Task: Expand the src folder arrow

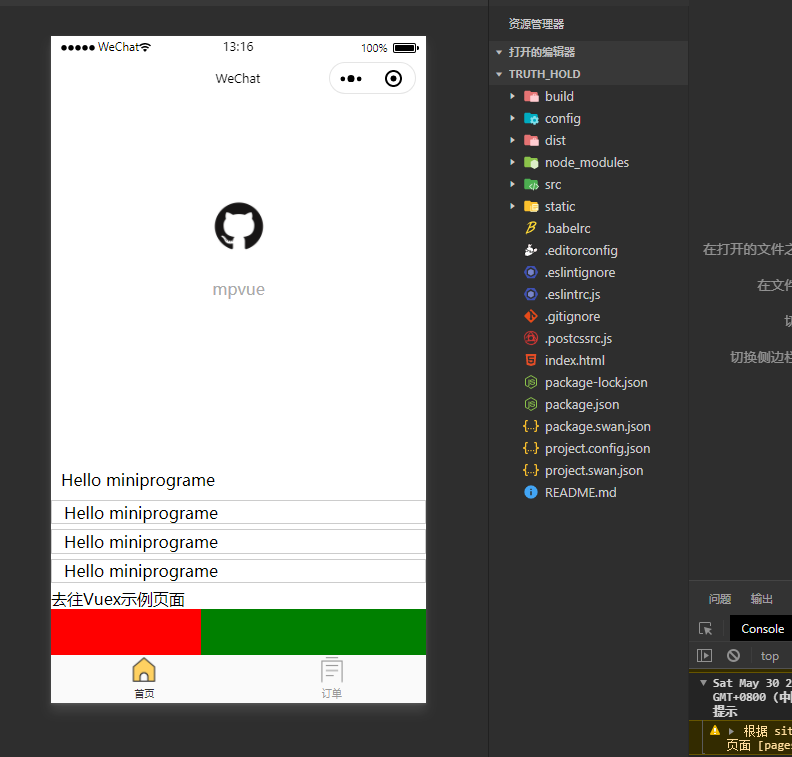Action: tap(512, 184)
